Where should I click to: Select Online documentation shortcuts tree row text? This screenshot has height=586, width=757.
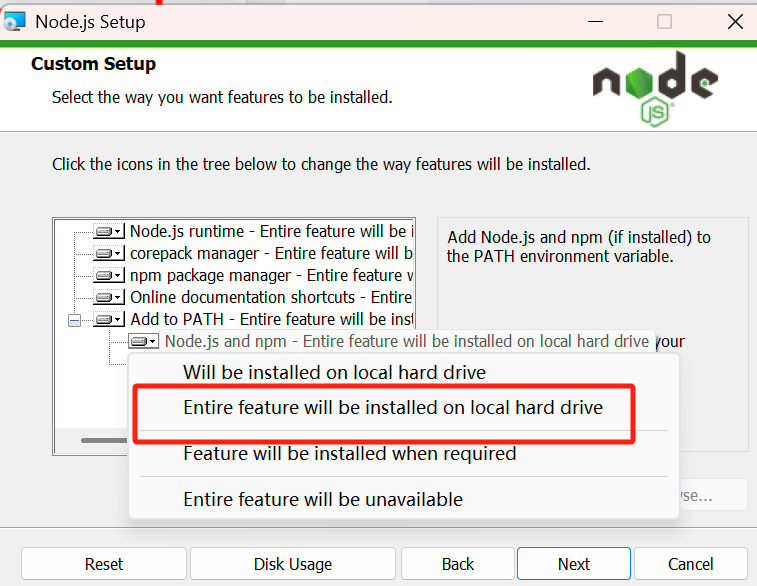click(271, 297)
